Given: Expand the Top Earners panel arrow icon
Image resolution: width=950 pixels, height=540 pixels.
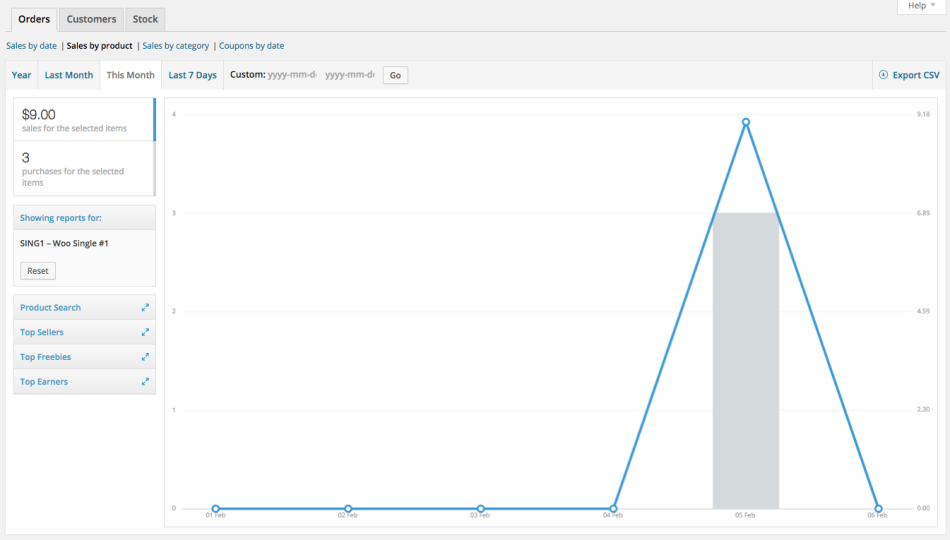Looking at the screenshot, I should click(x=145, y=382).
